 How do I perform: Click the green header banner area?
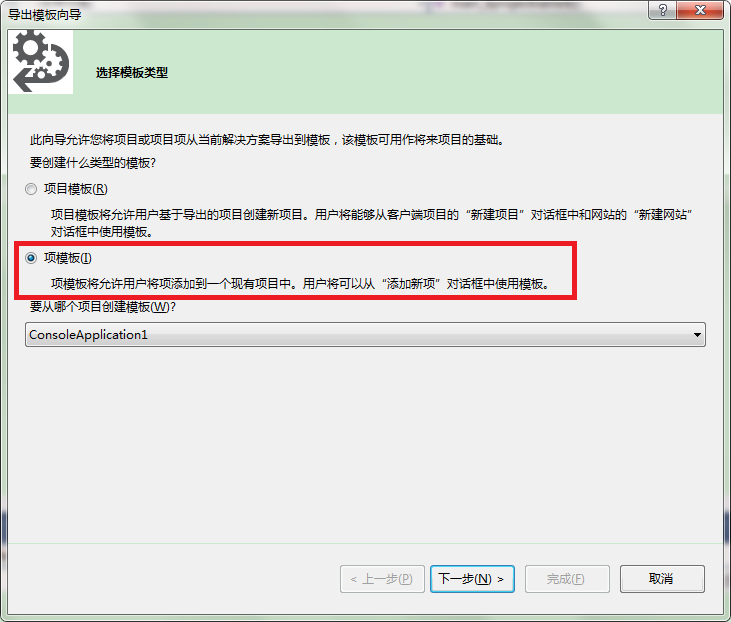pos(396,72)
